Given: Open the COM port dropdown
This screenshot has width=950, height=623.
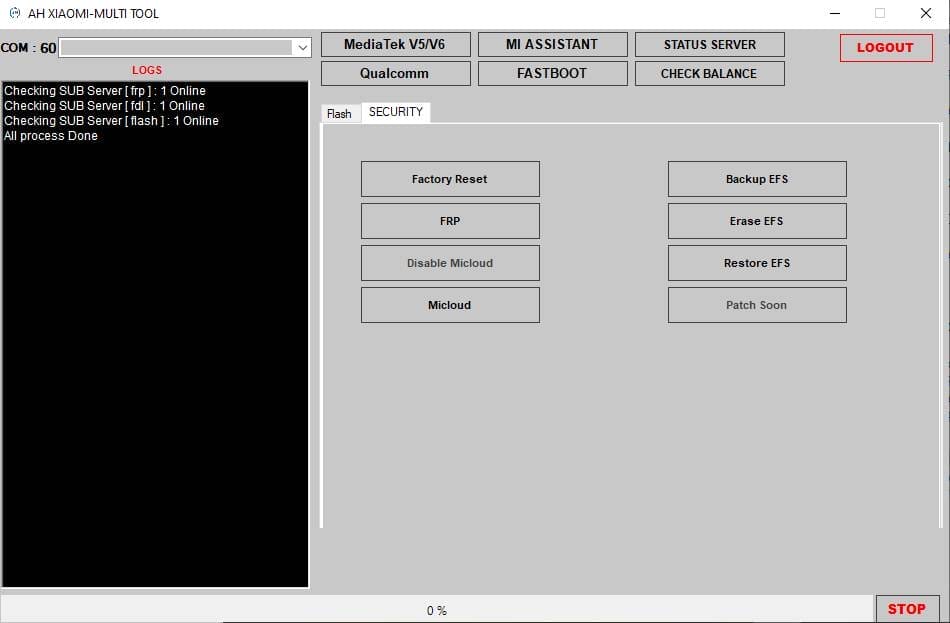Looking at the screenshot, I should coord(302,47).
